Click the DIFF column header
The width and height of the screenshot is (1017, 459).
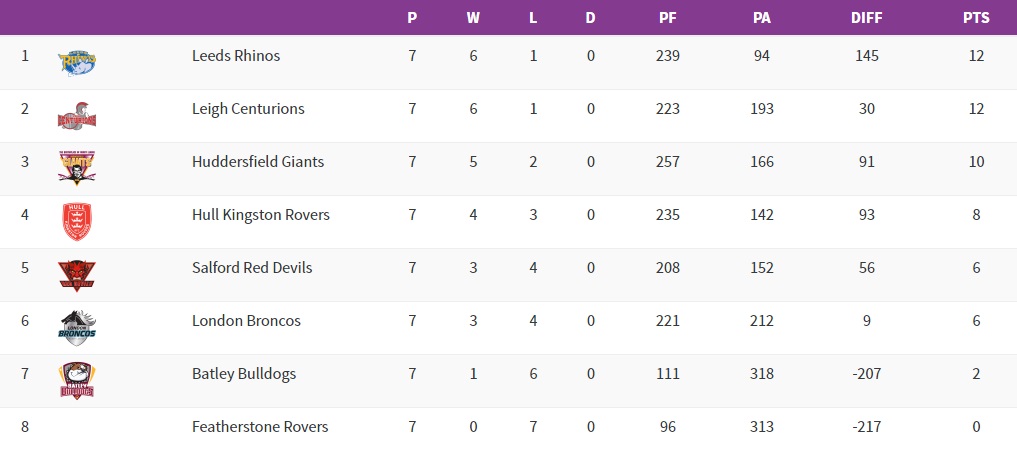867,18
